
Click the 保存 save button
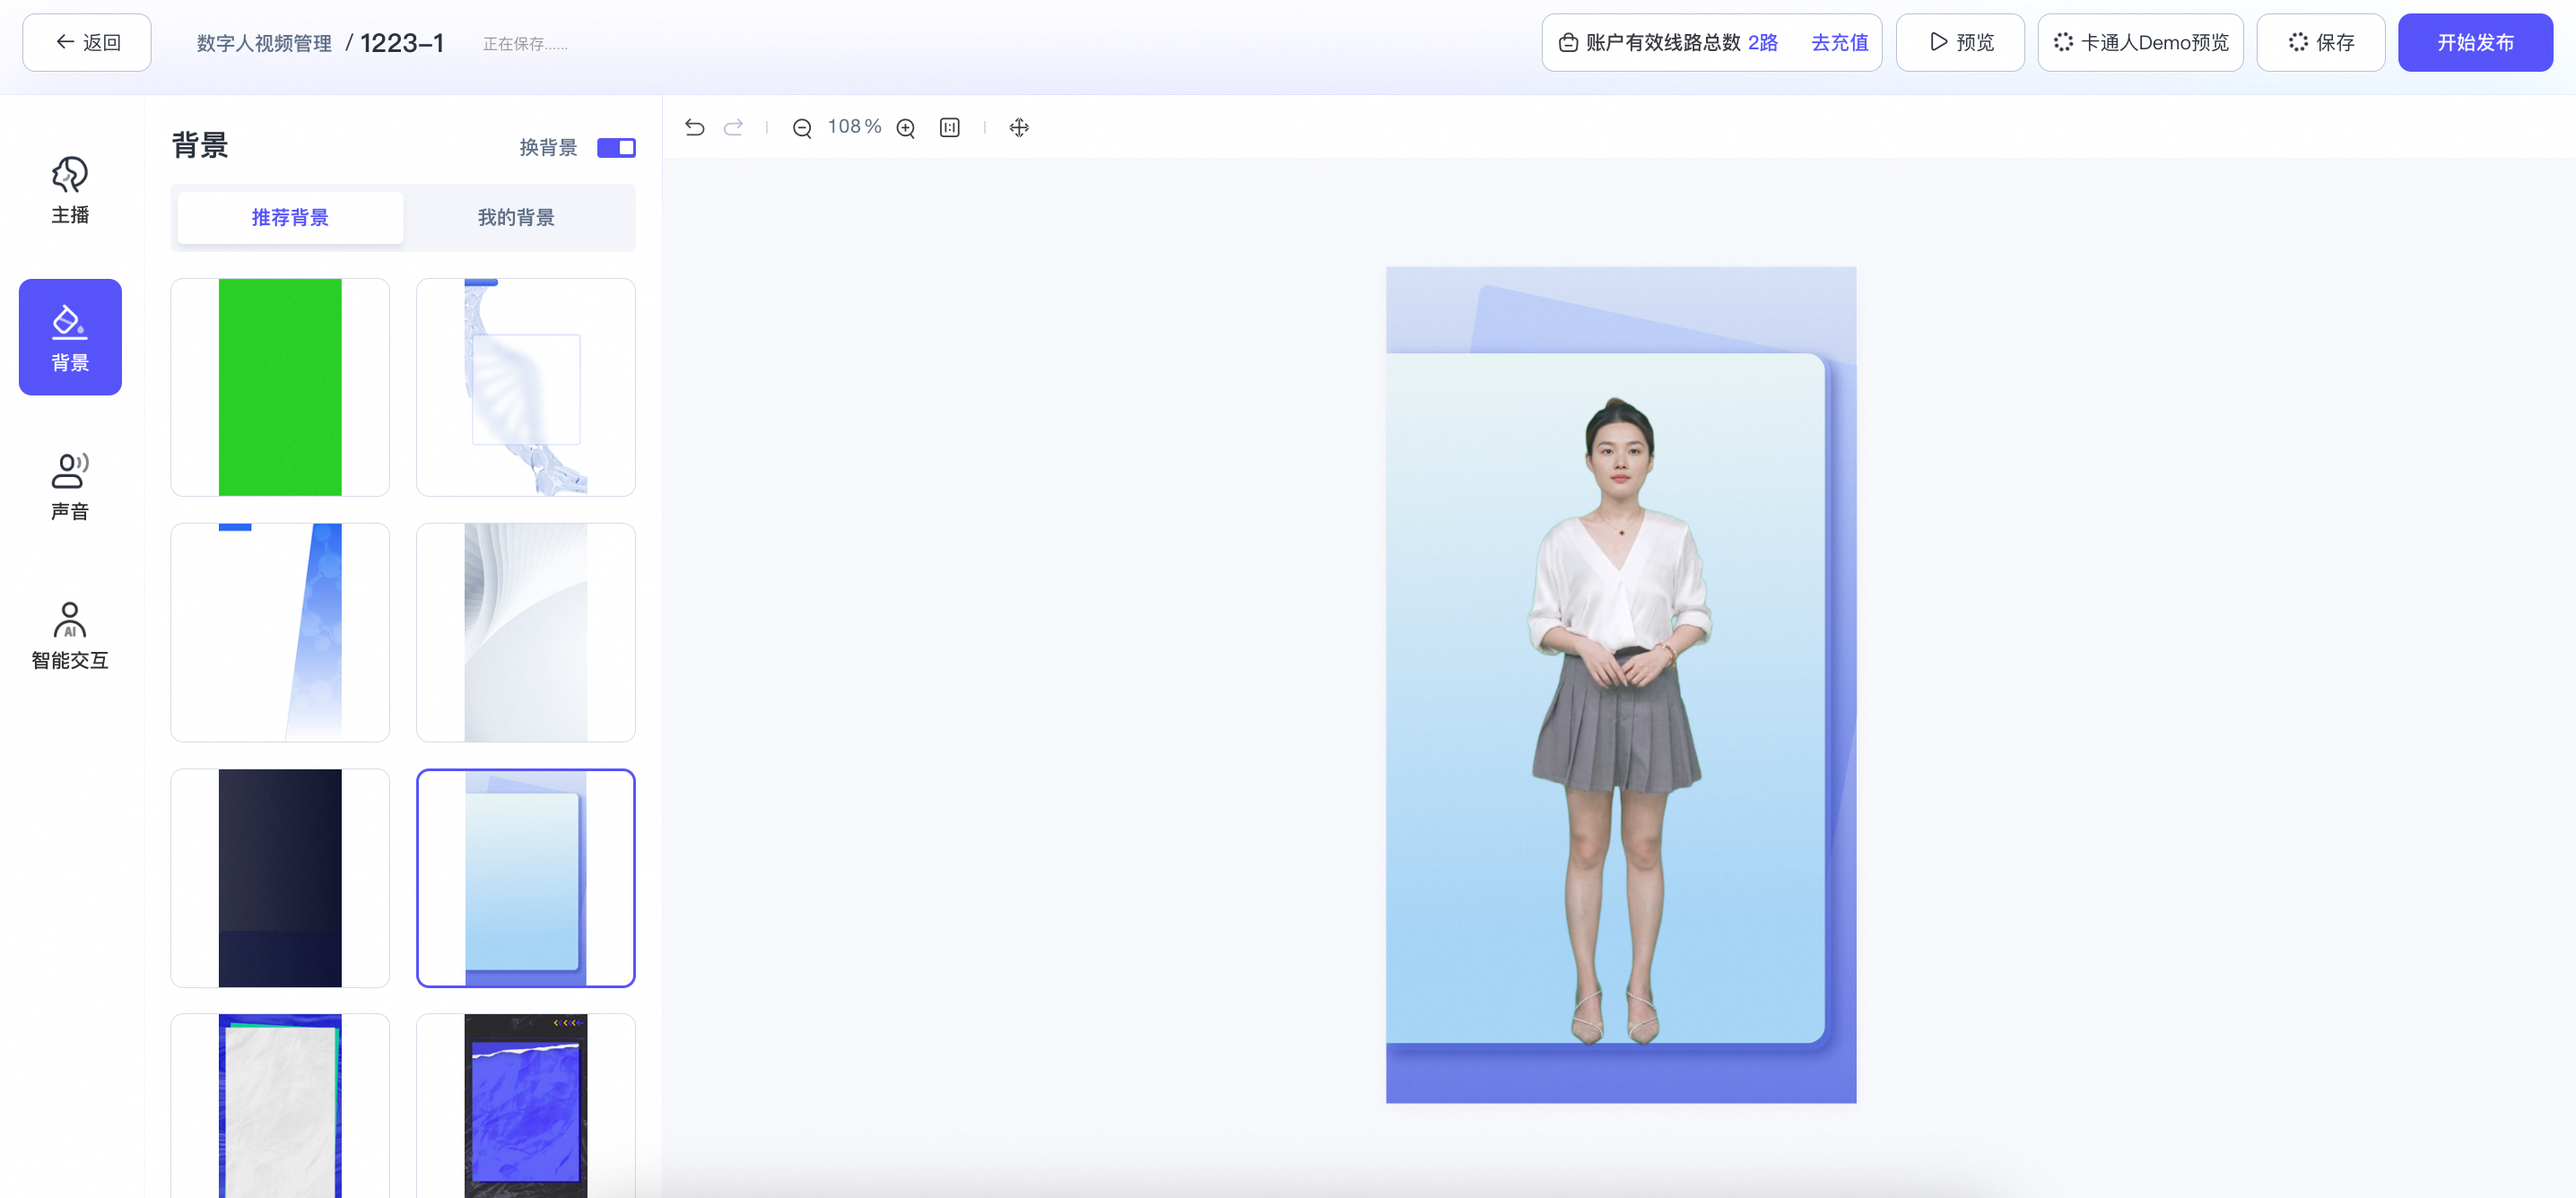point(2321,42)
